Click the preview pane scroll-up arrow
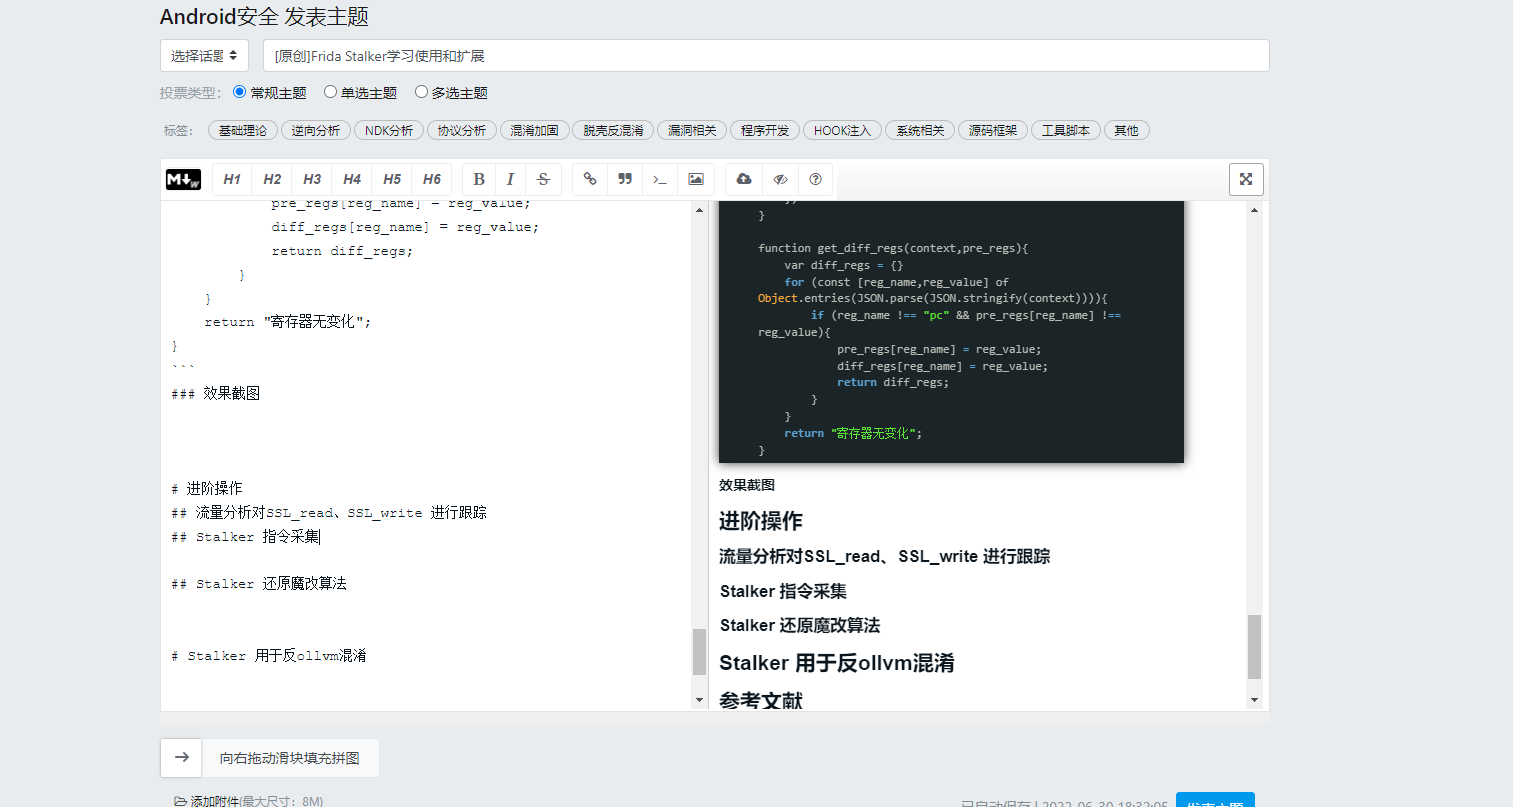This screenshot has width=1513, height=807. 1254,210
